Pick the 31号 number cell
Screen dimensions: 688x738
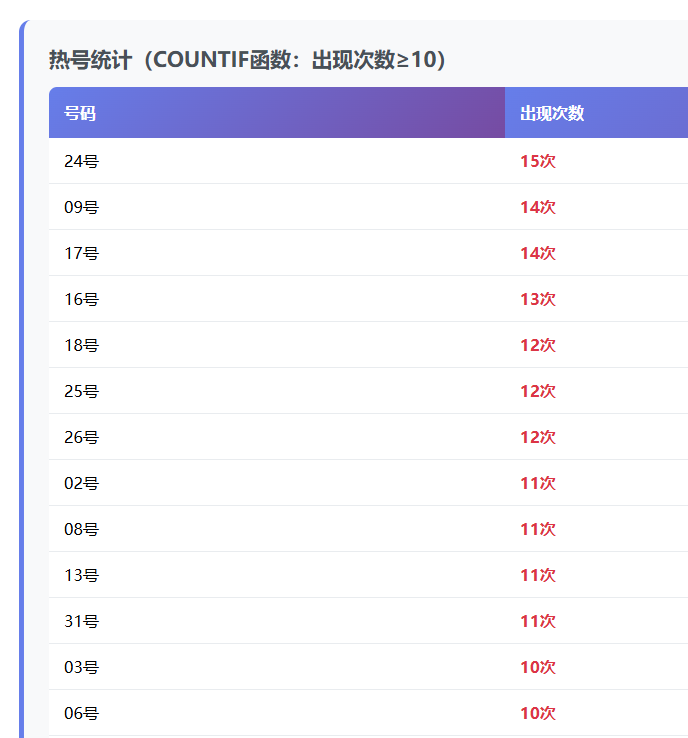point(82,621)
